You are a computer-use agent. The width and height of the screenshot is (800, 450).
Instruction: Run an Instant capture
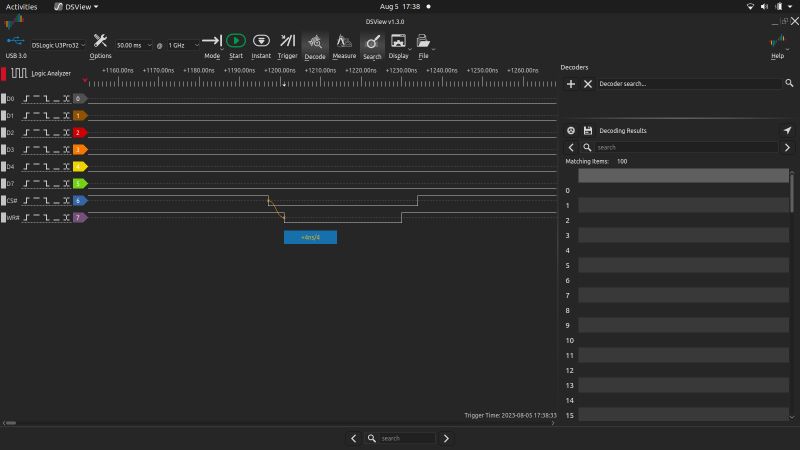[261, 46]
